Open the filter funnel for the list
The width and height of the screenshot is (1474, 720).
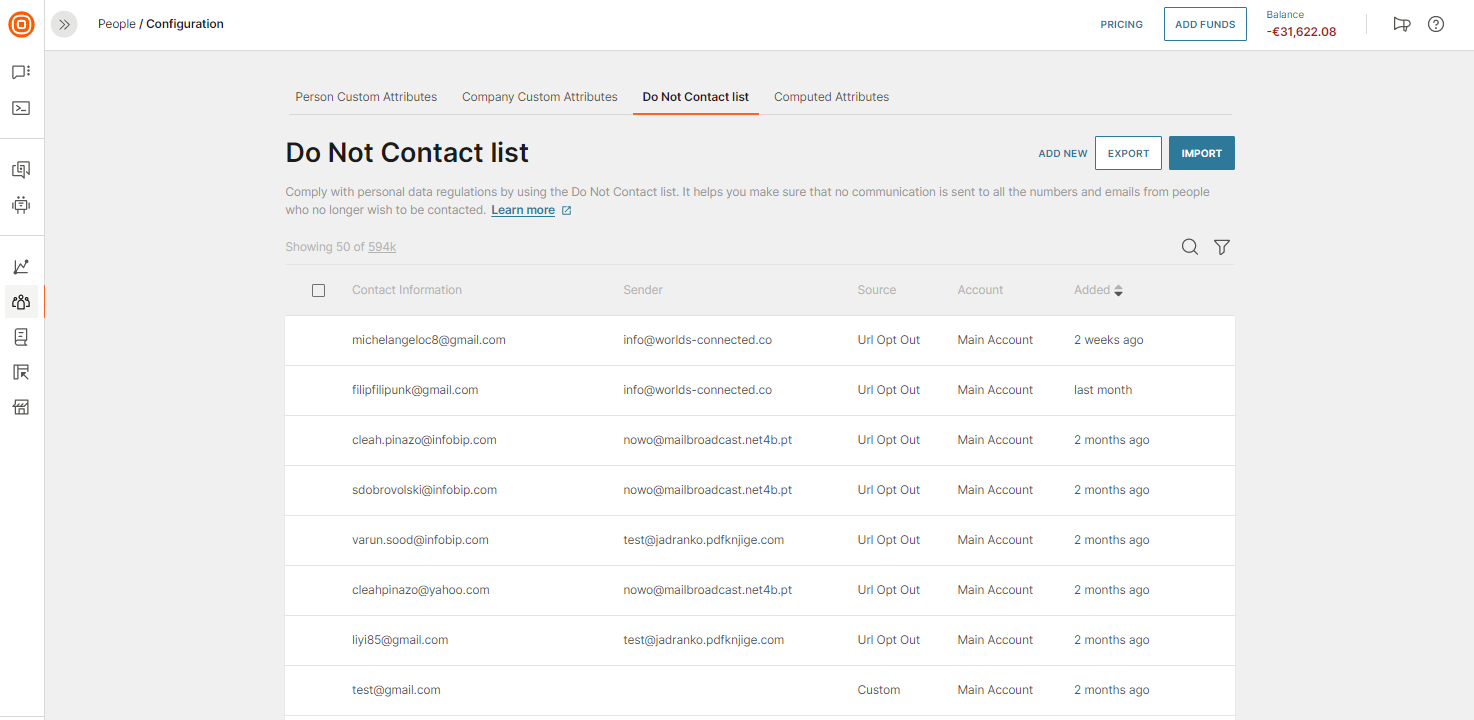click(1221, 247)
